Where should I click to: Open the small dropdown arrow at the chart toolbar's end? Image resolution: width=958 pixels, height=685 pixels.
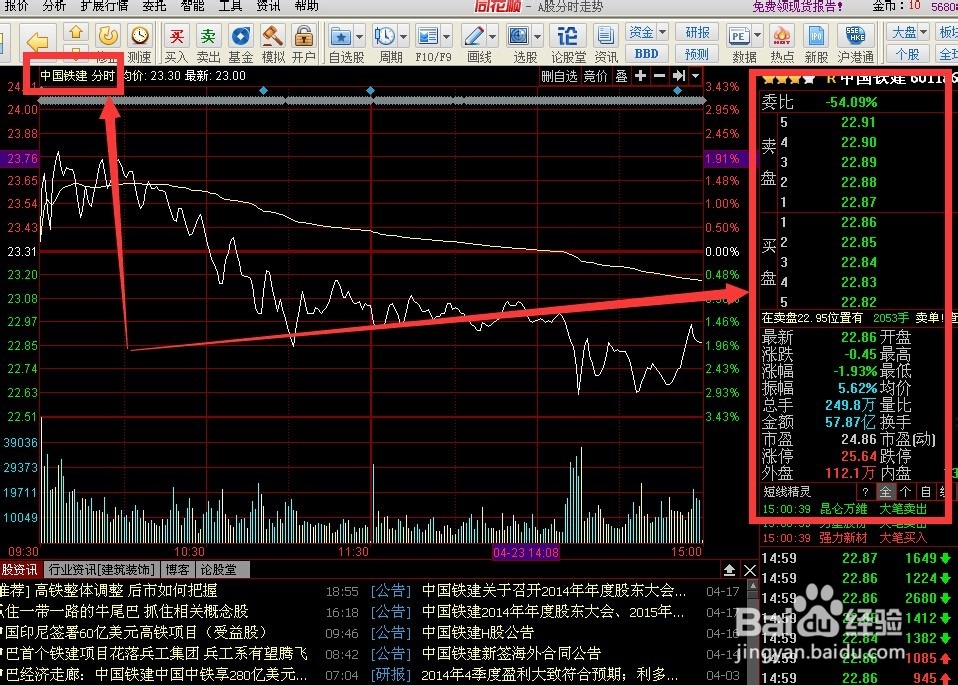click(x=695, y=76)
